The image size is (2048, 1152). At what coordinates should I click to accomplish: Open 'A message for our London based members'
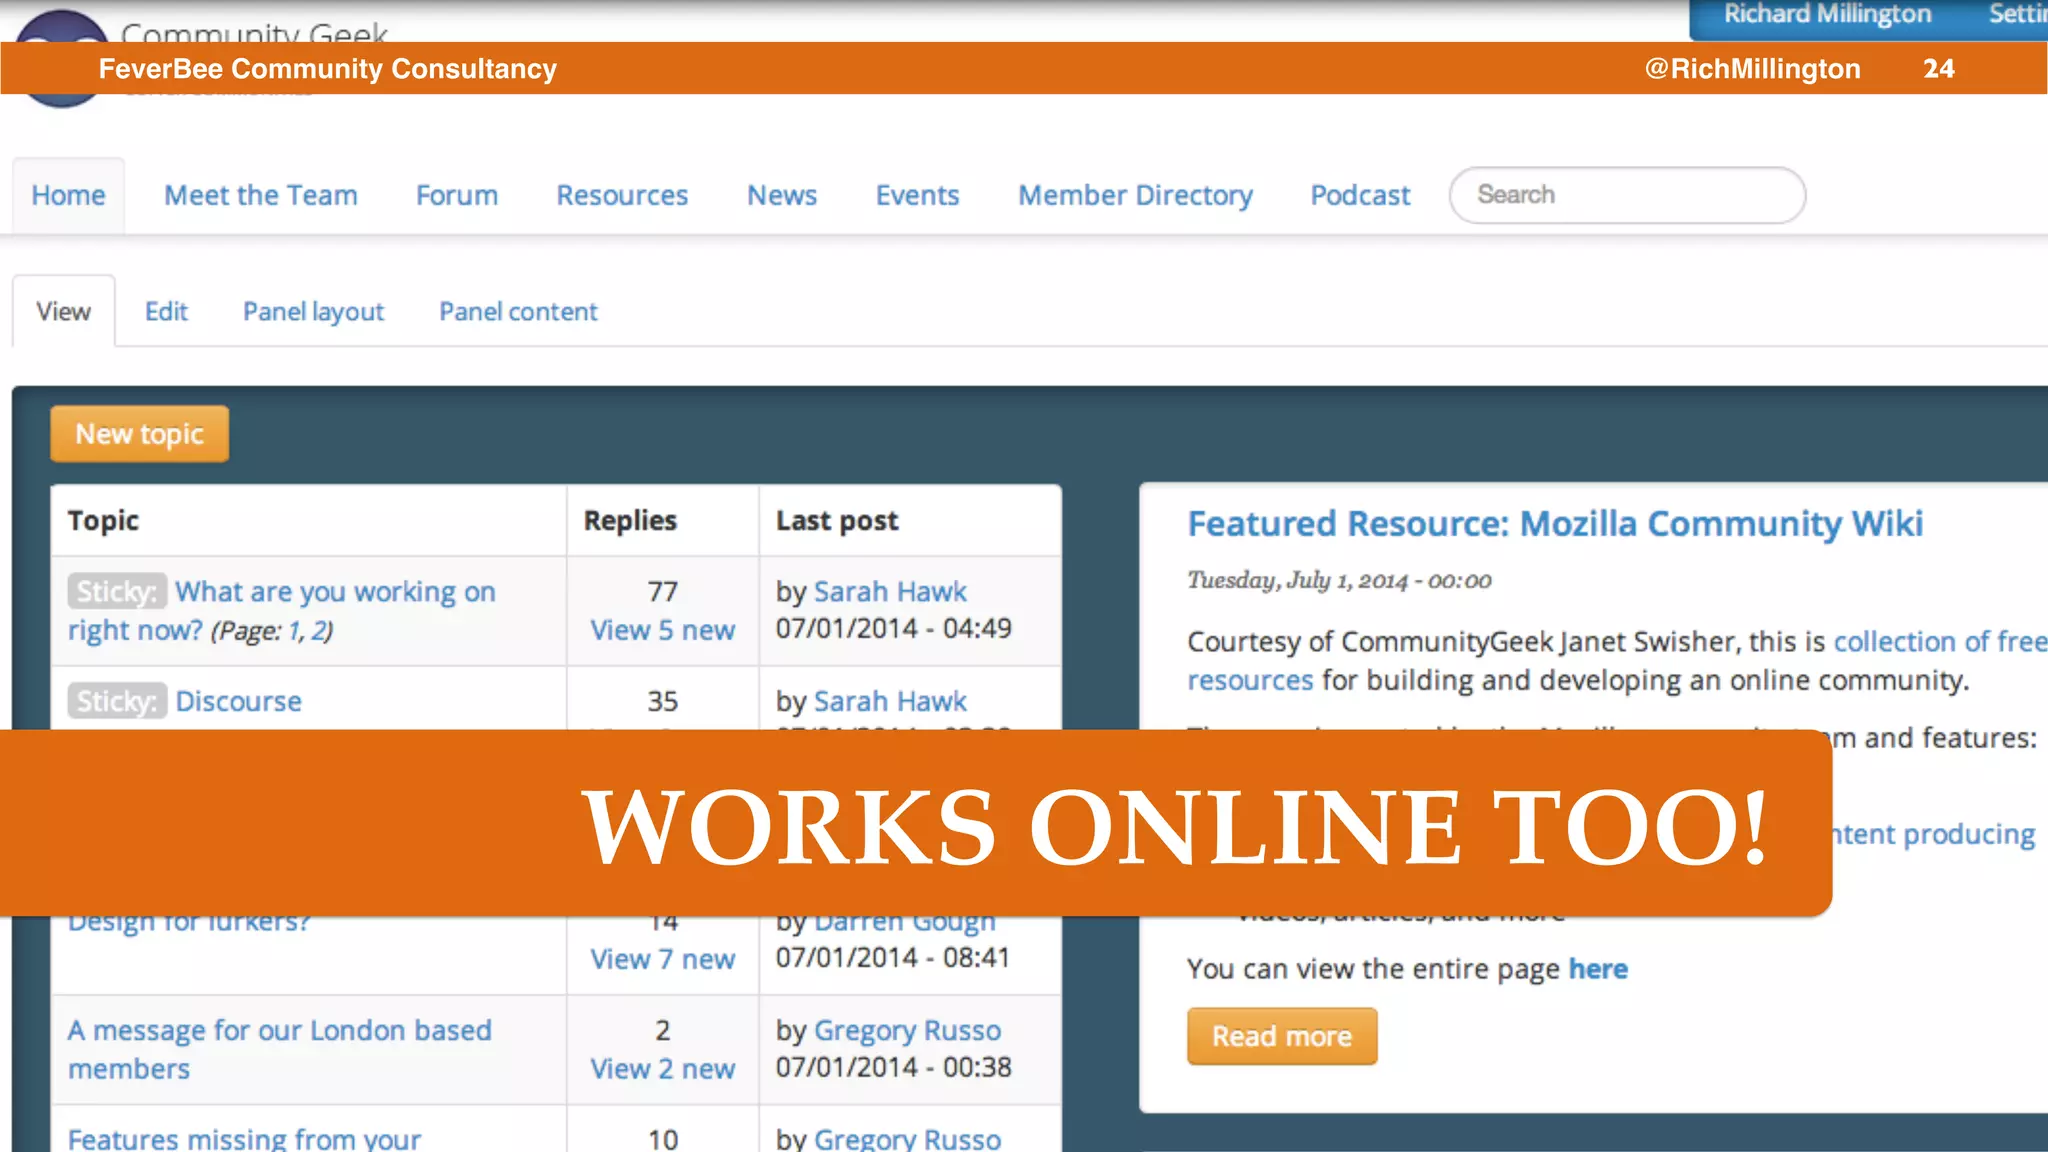click(280, 1049)
